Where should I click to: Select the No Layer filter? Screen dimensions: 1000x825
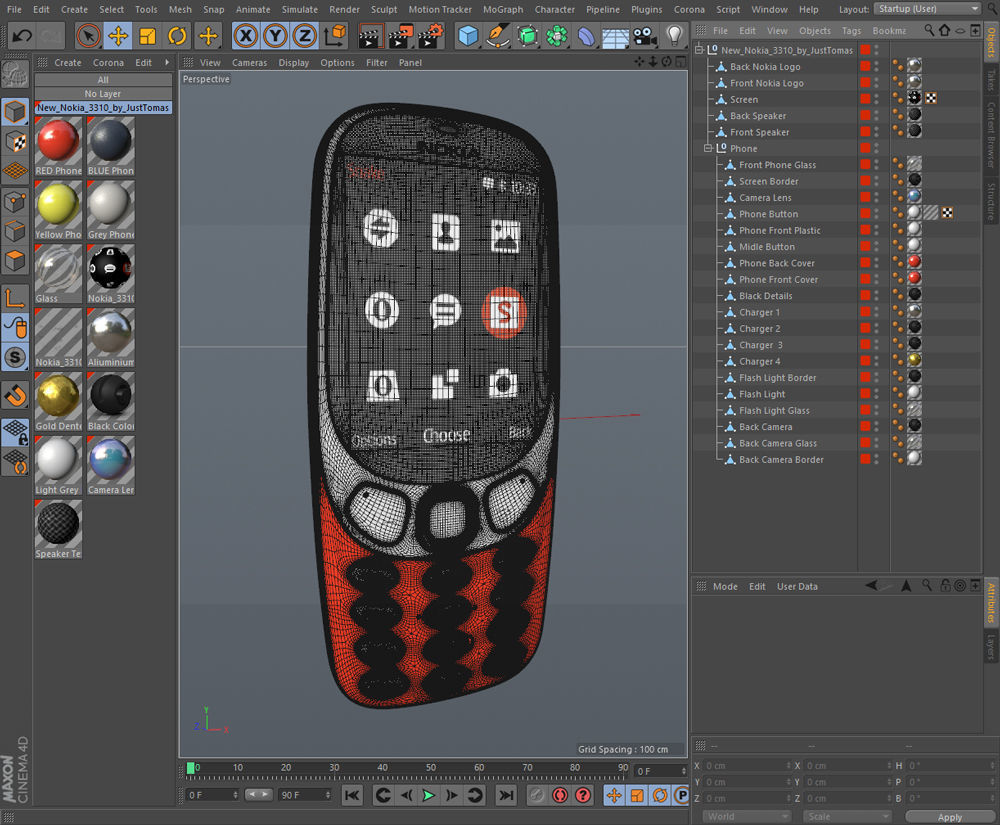(103, 94)
